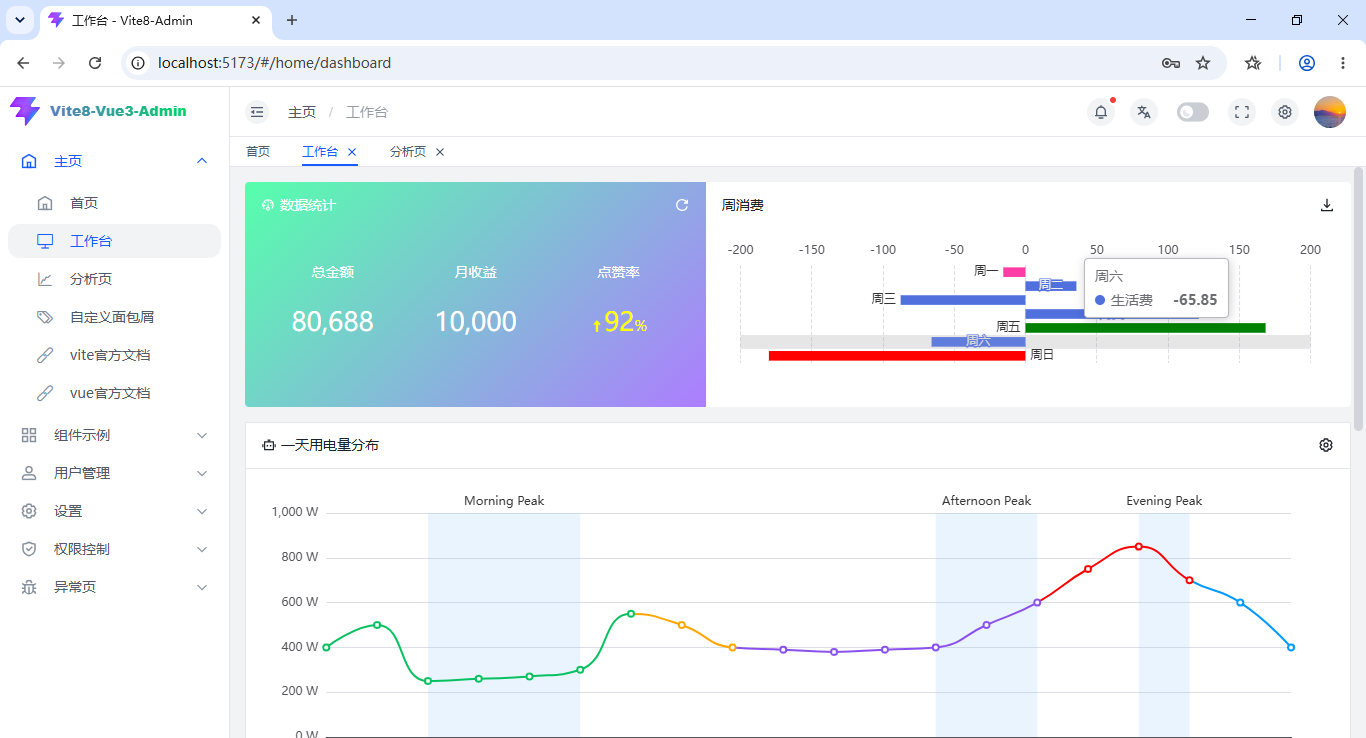The height and width of the screenshot is (738, 1366).
Task: Click the green 周五 bar
Action: (1145, 328)
